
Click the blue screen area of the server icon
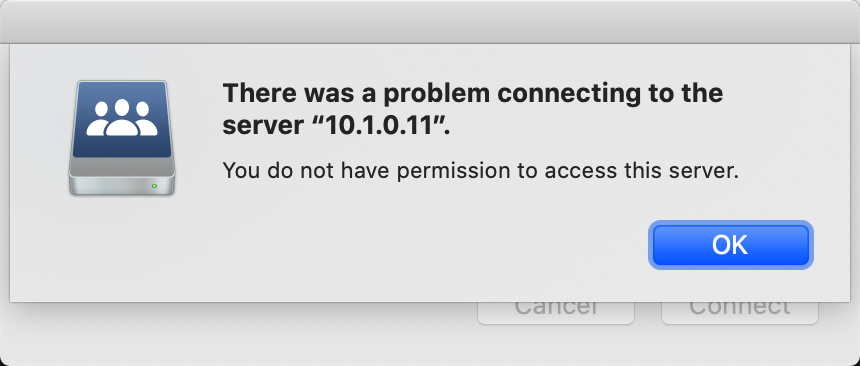pos(120,120)
